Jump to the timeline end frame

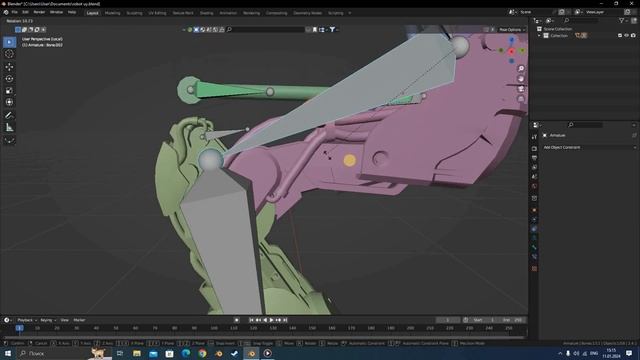[x=285, y=320]
